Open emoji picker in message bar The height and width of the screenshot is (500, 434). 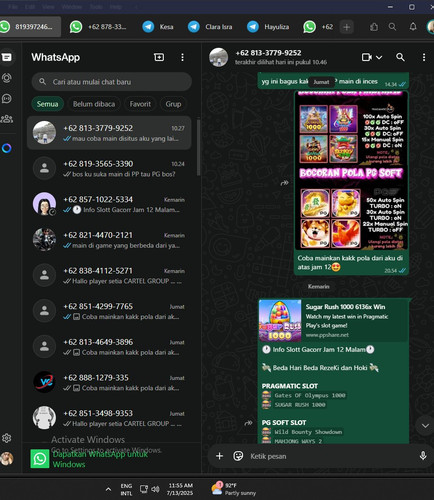pos(238,456)
